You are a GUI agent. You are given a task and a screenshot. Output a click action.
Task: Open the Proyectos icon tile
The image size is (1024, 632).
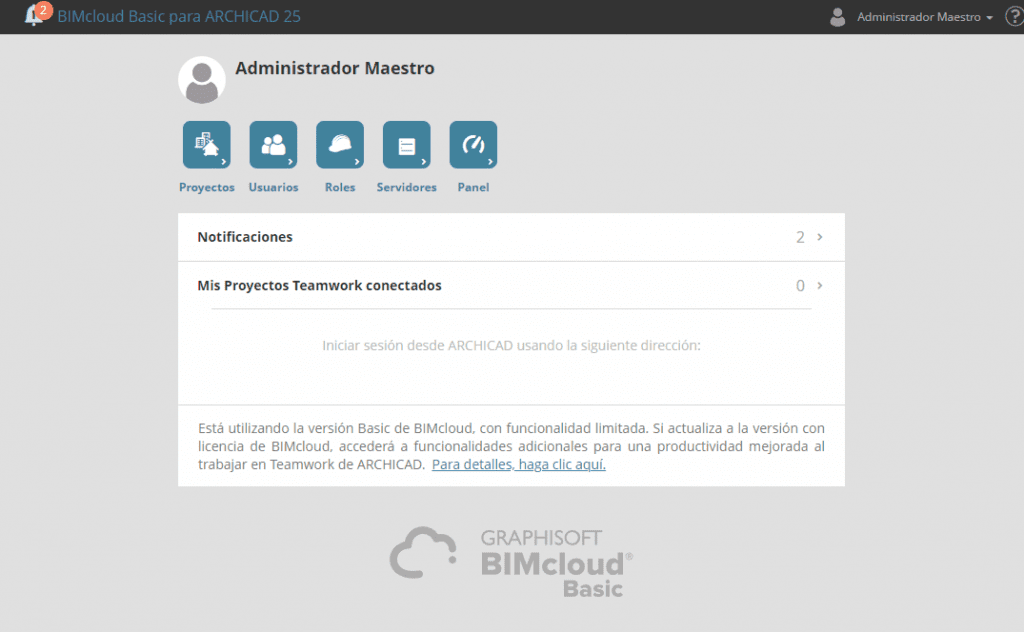tap(206, 145)
